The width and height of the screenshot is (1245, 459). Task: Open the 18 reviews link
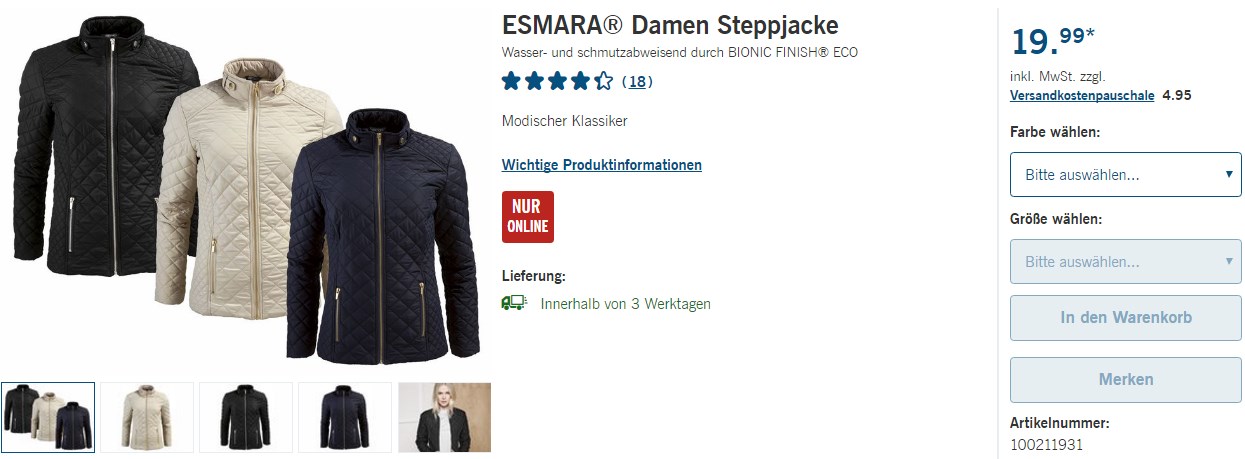tap(637, 82)
